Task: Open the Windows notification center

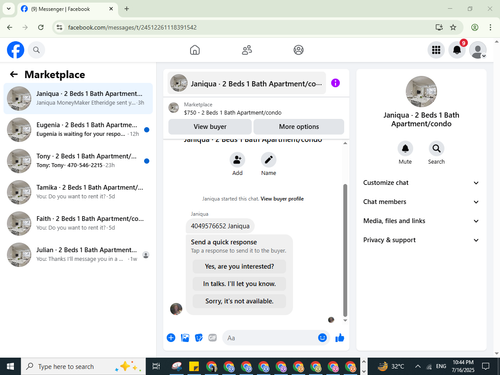Action: point(486,366)
